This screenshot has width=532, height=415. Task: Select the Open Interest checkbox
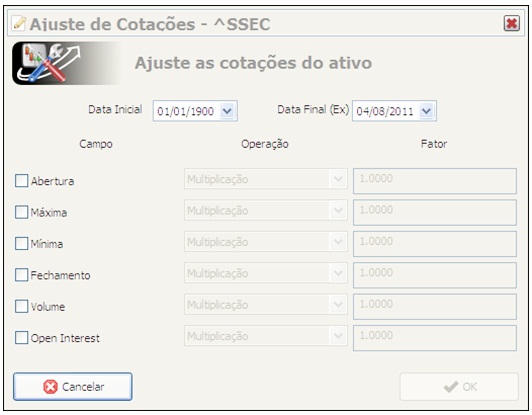point(21,338)
